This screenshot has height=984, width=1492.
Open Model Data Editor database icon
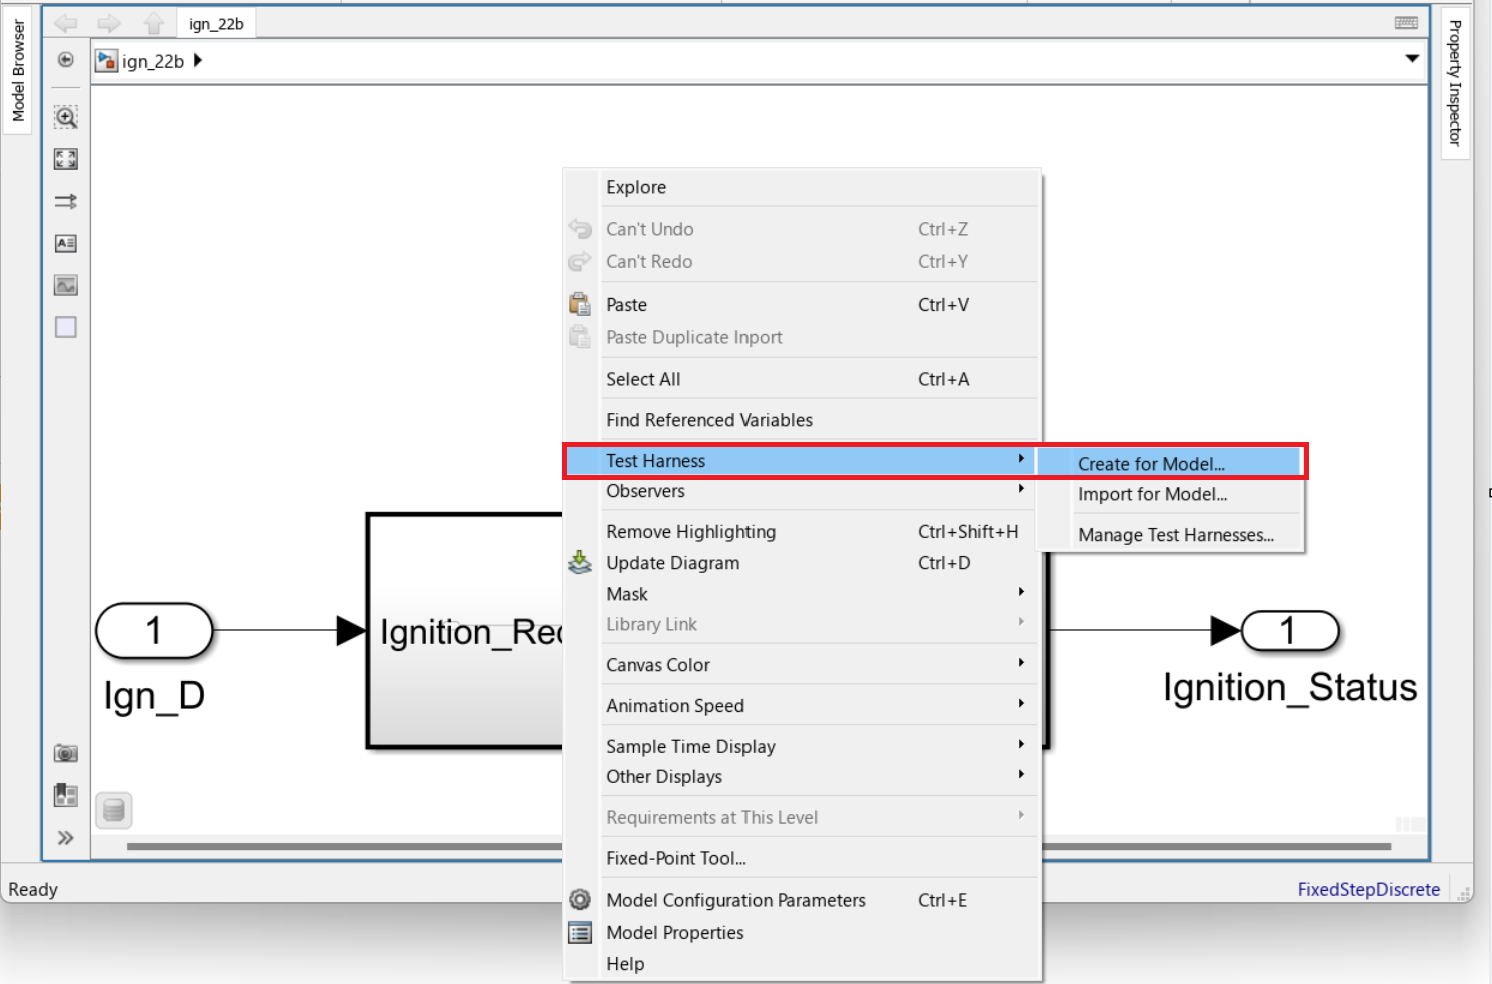click(x=114, y=810)
